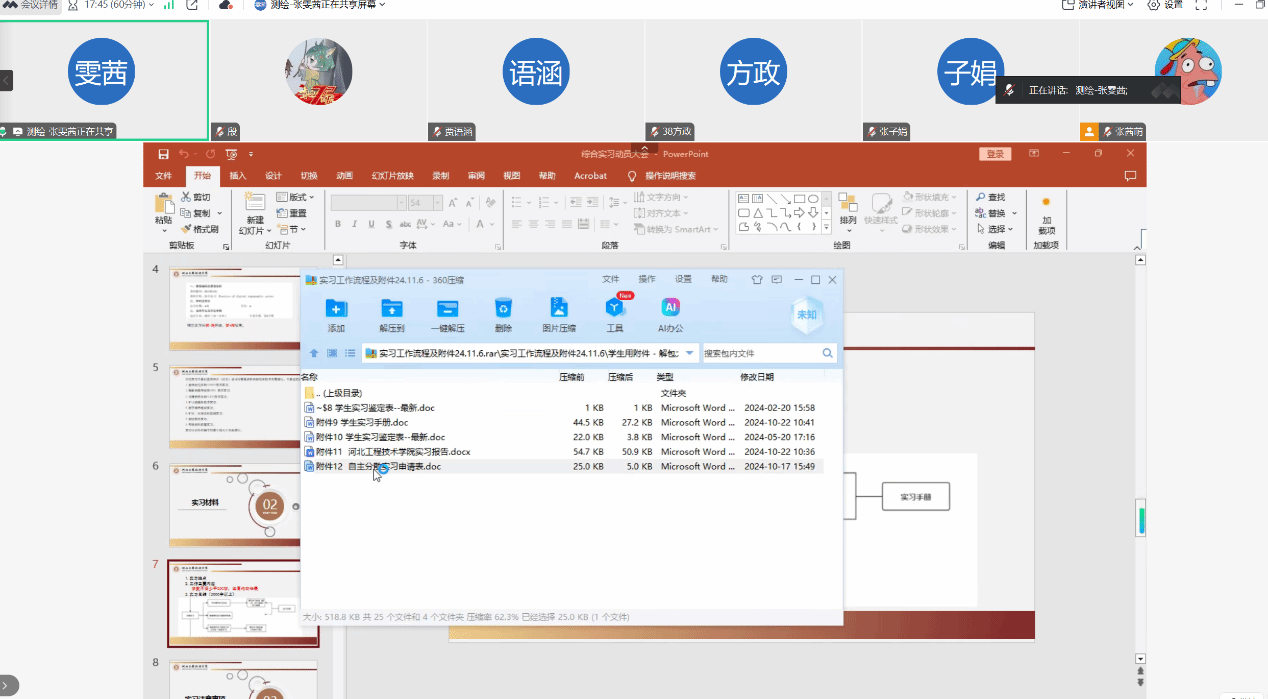Open the 操作 menu in 360压缩
The image size is (1268, 699).
click(647, 279)
